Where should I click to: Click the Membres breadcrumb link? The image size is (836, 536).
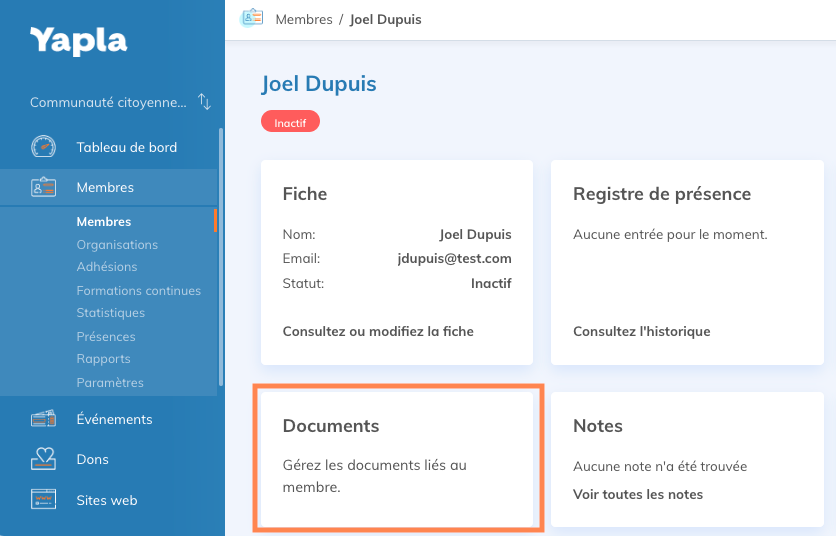(304, 19)
